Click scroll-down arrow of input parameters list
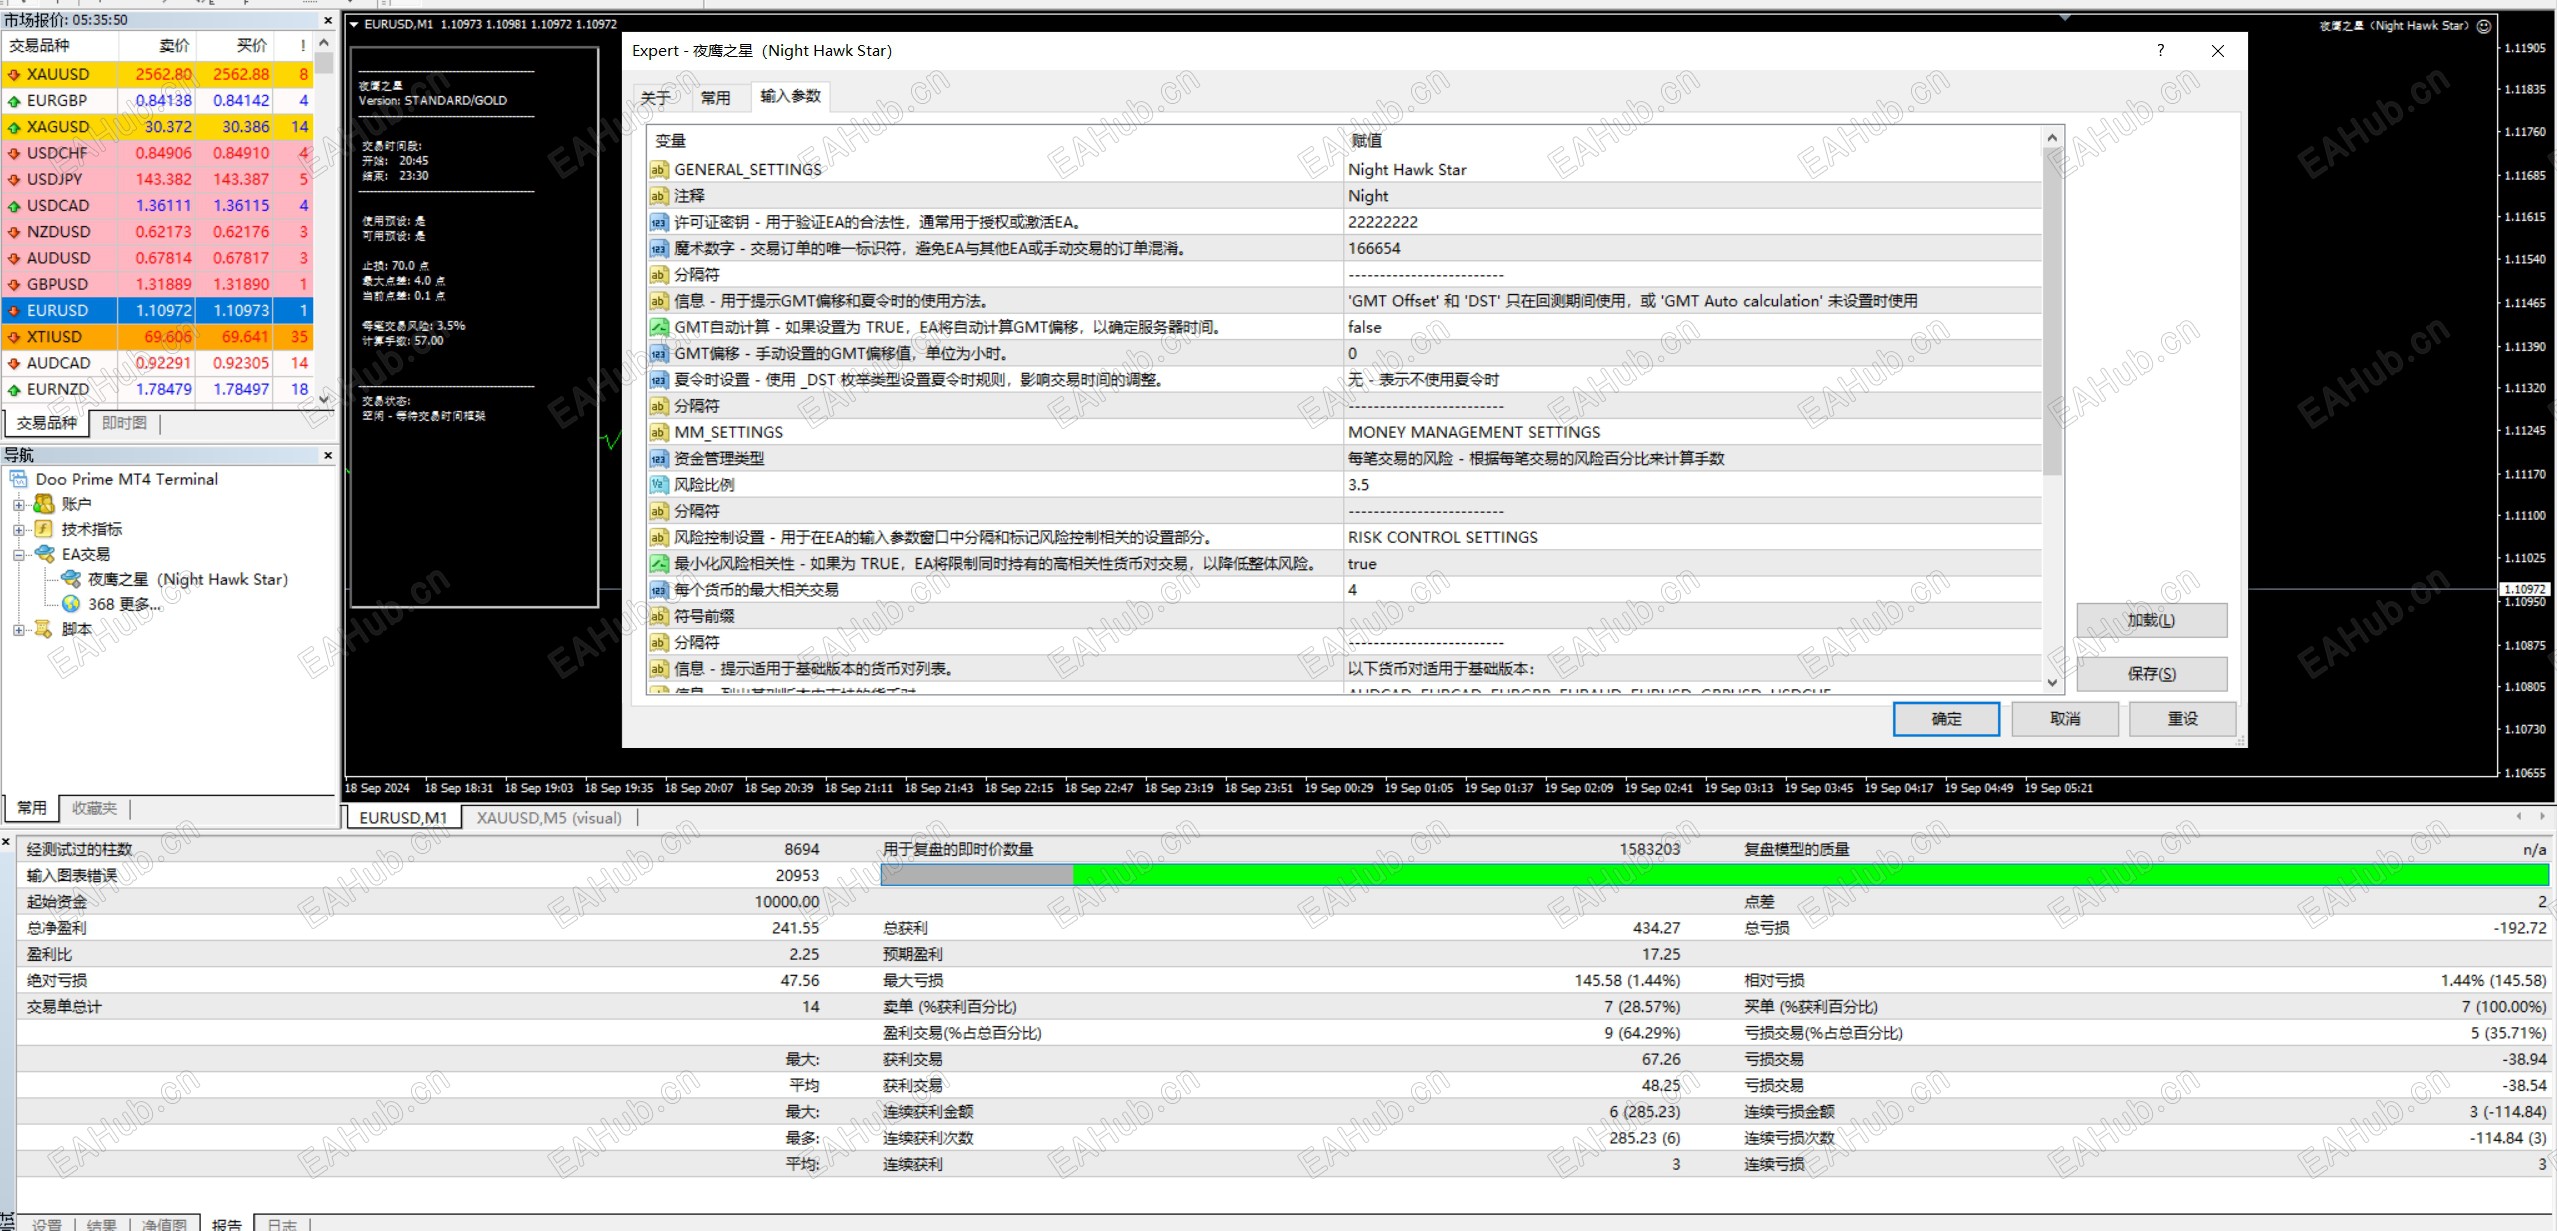The width and height of the screenshot is (2557, 1231). pos(2052,683)
